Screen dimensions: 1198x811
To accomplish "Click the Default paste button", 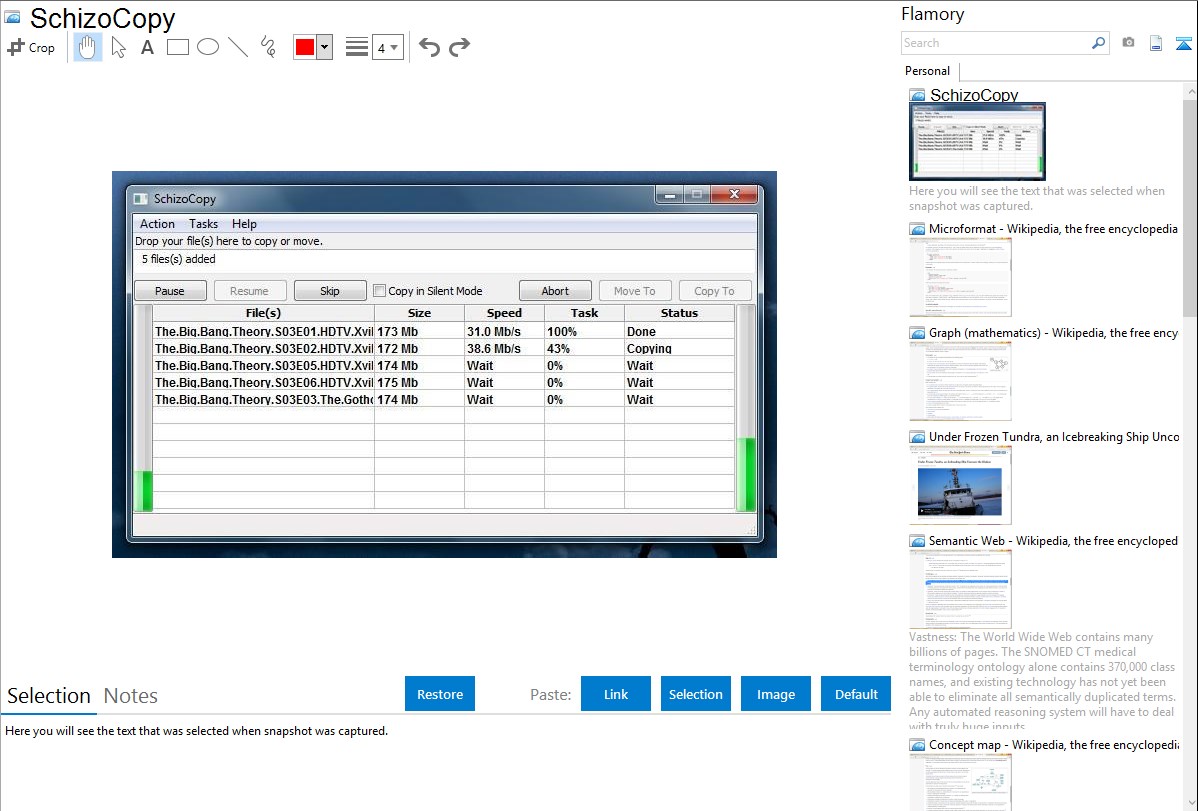I will pos(856,694).
